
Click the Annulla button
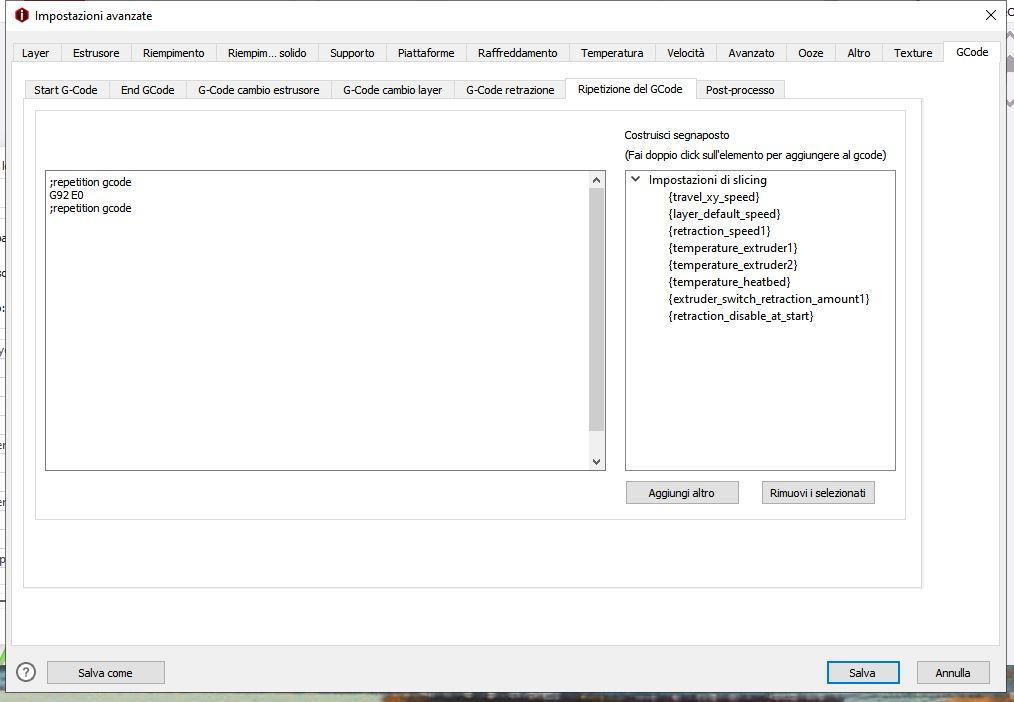click(952, 673)
